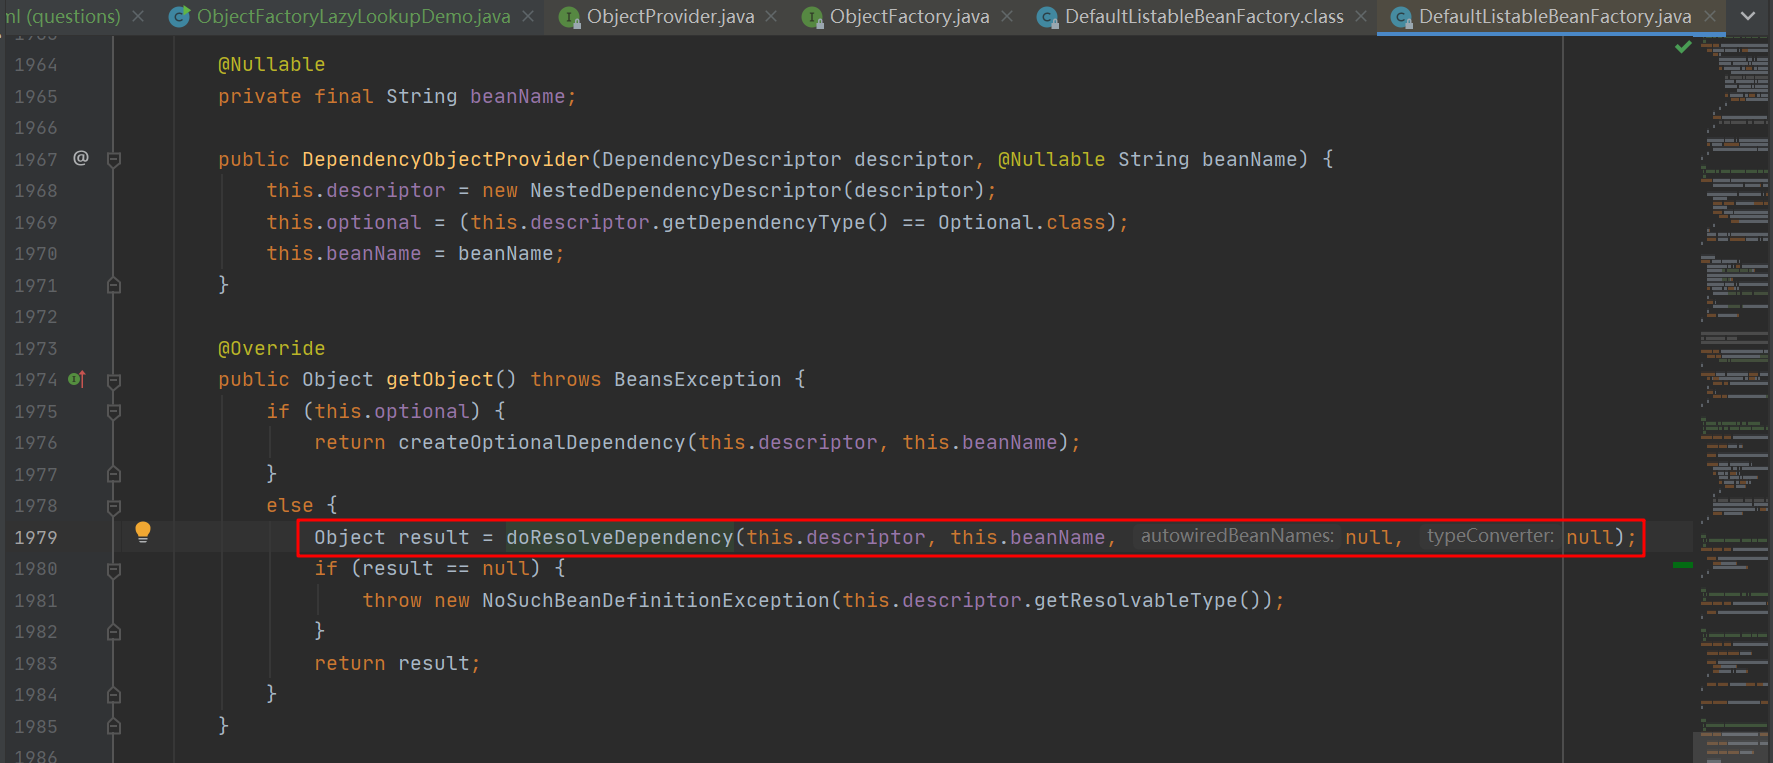Show hidden tabs dropdown arrow
Image resolution: width=1773 pixels, height=763 pixels.
pos(1748,16)
